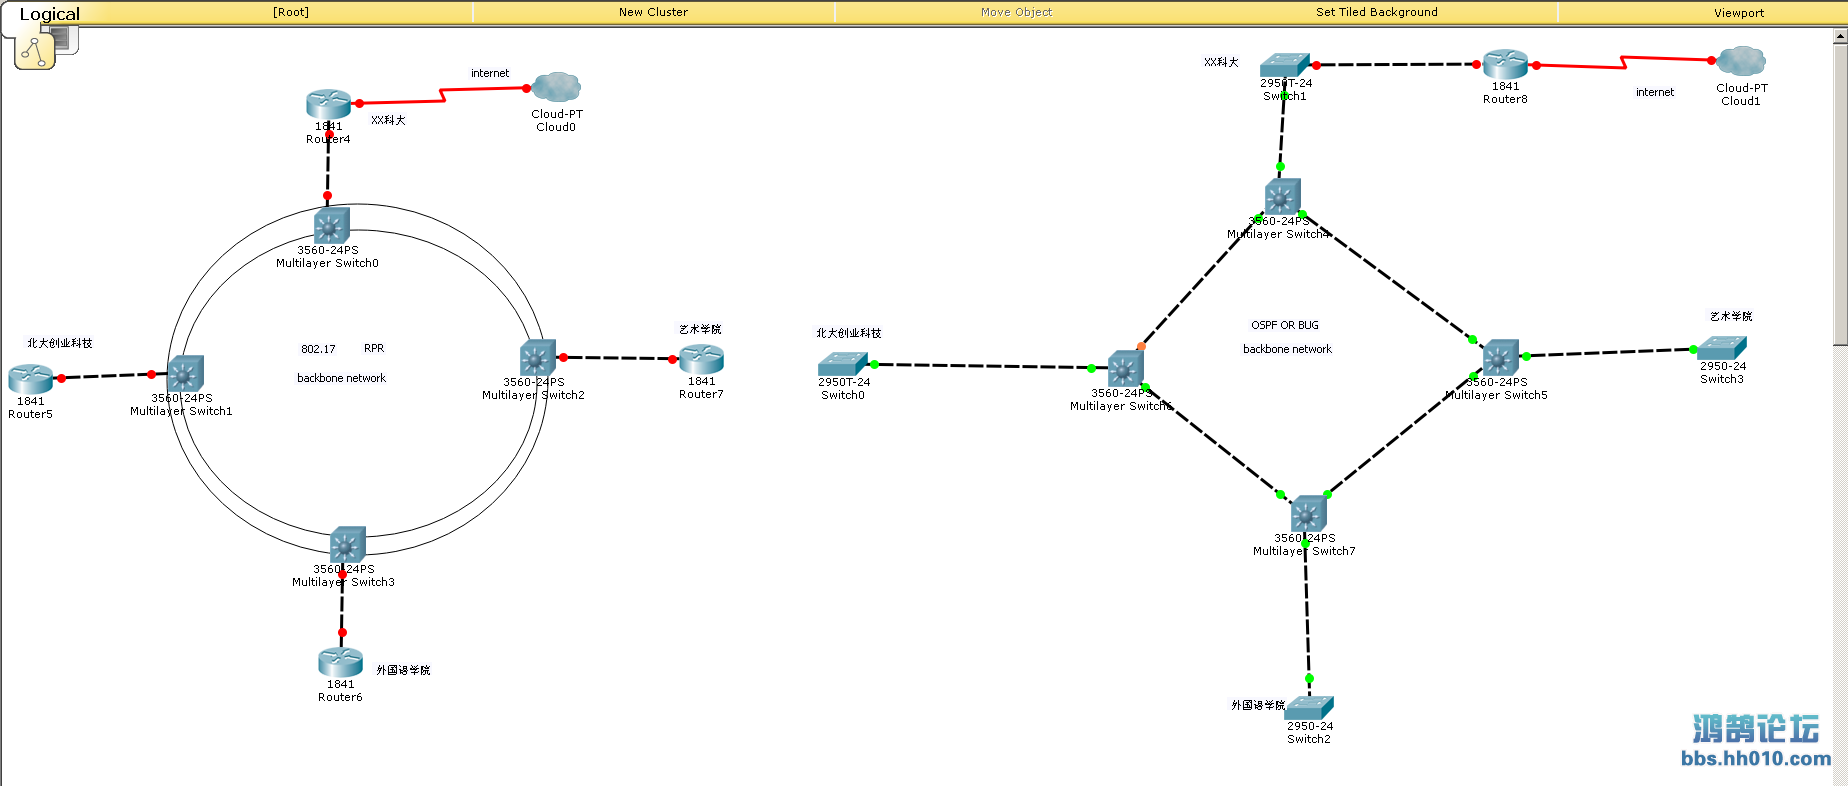Select Multilayer Switch3 icon
The image size is (1848, 786).
pyautogui.click(x=347, y=545)
